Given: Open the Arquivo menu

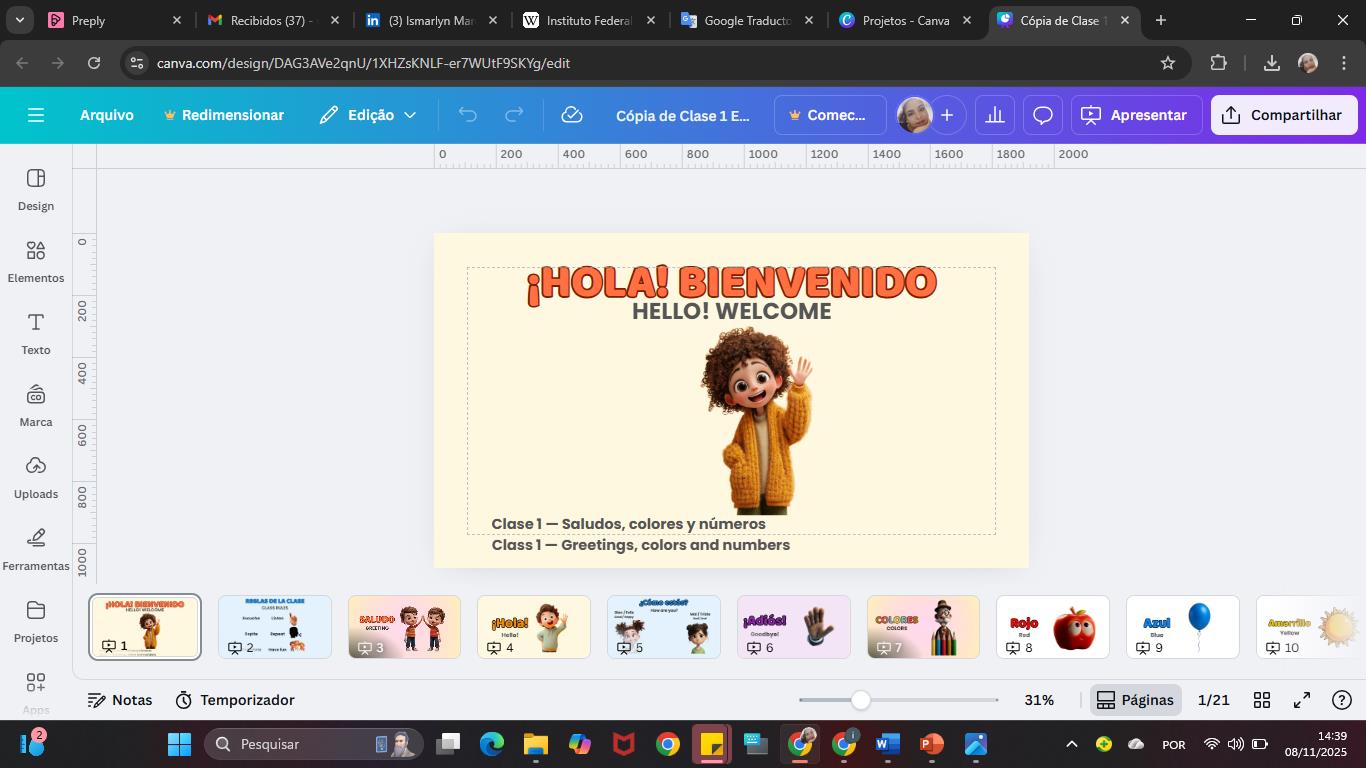Looking at the screenshot, I should [106, 115].
